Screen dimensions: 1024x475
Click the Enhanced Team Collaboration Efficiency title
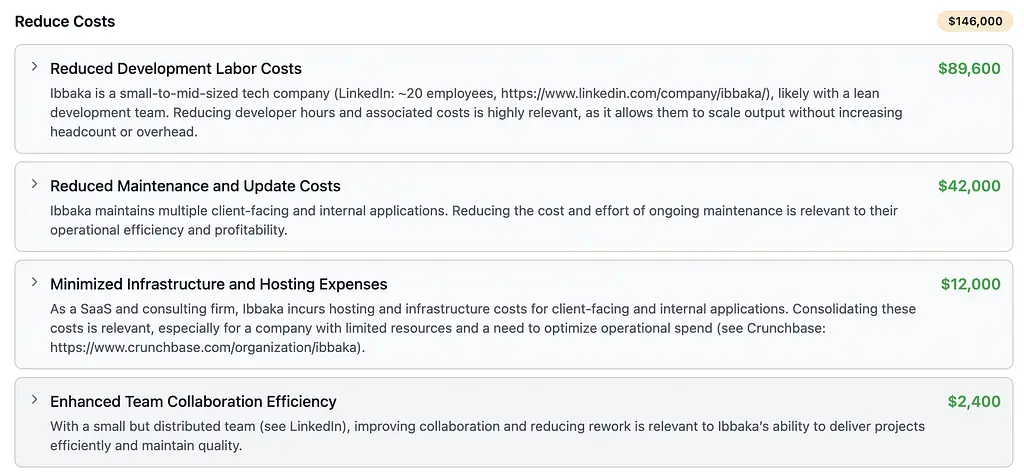click(193, 402)
